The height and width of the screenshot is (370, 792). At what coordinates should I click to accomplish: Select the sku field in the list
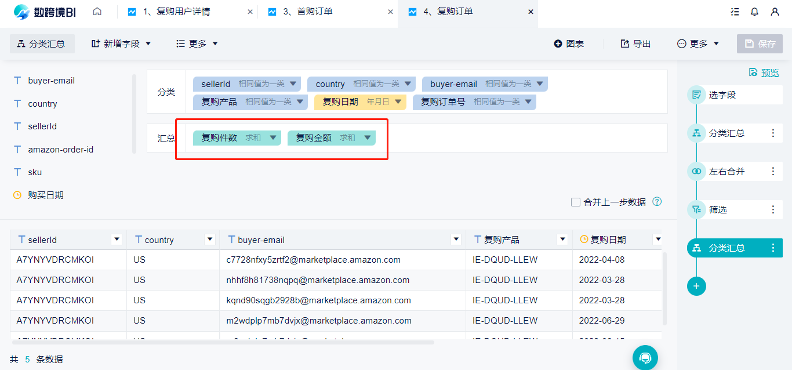point(35,172)
